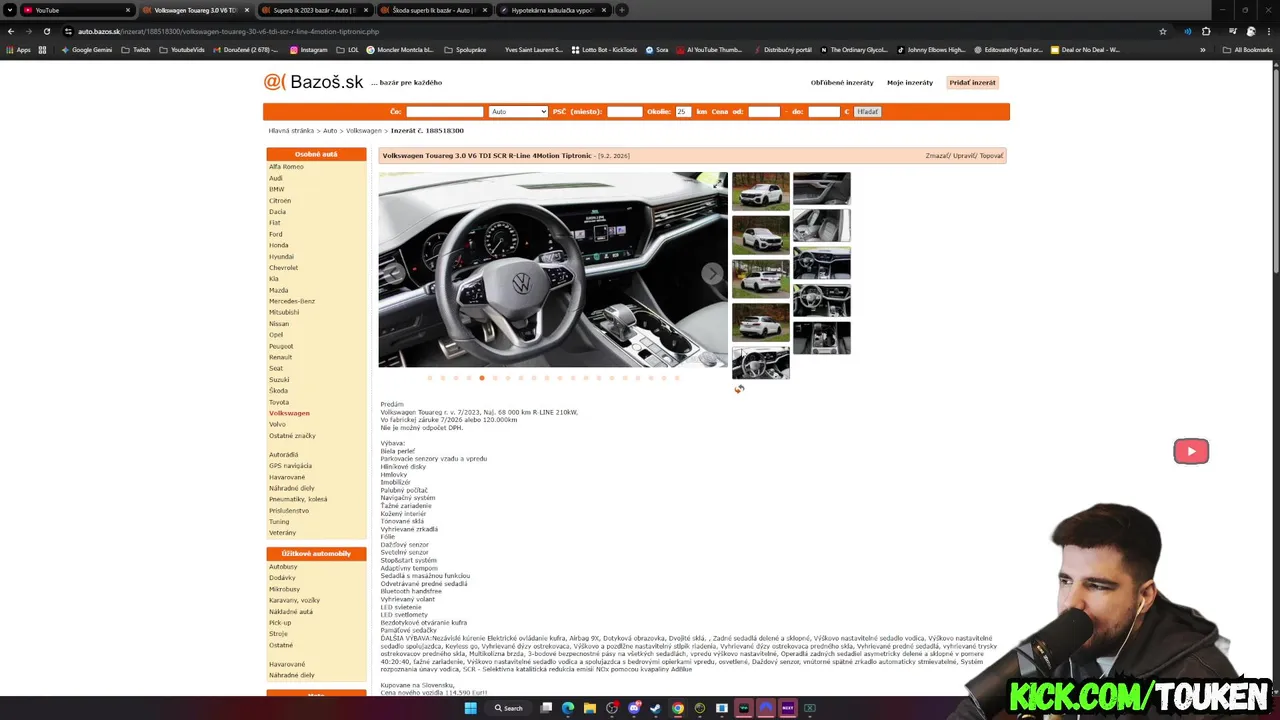Reload the page with the refresh icon
This screenshot has width=1280, height=720.
47,31
